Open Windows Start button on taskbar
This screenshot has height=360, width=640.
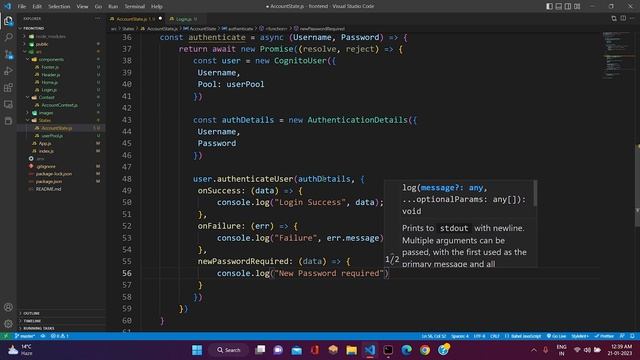click(197, 350)
